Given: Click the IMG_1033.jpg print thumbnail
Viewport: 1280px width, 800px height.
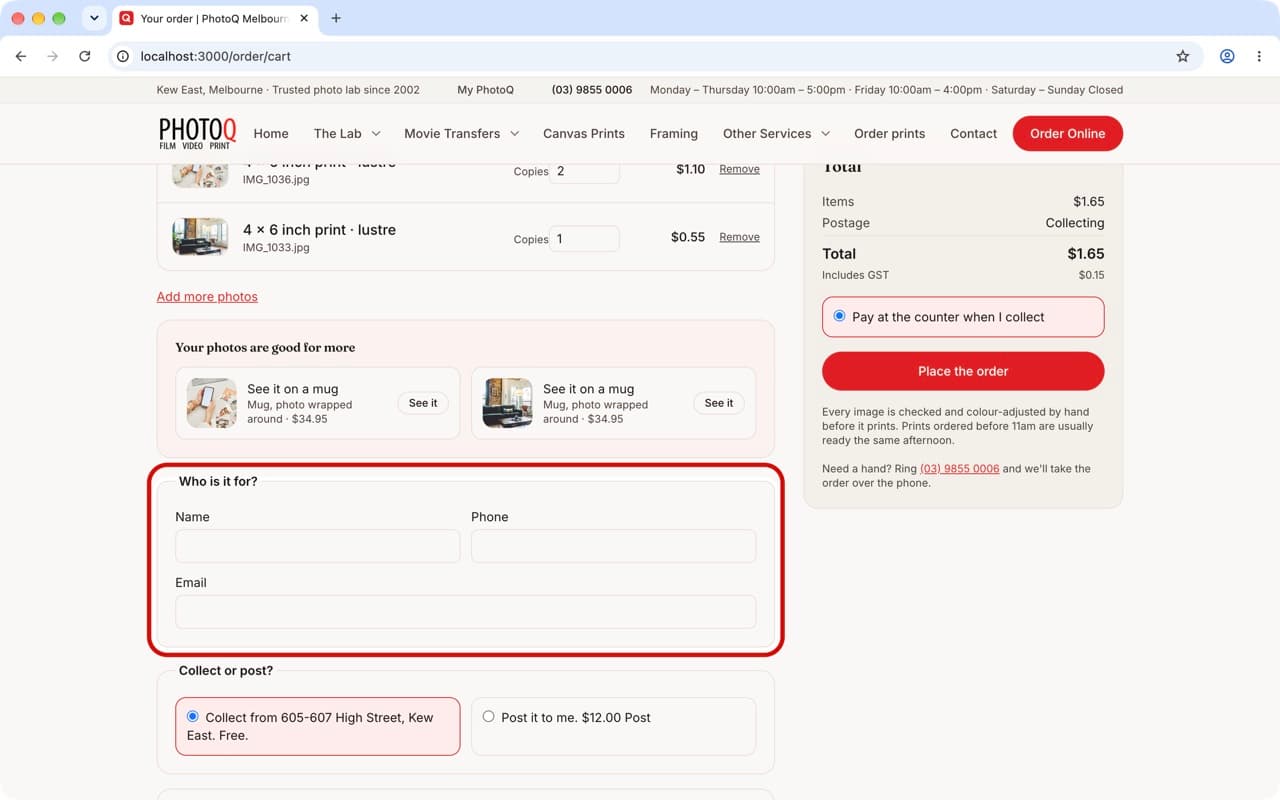Looking at the screenshot, I should pyautogui.click(x=200, y=237).
